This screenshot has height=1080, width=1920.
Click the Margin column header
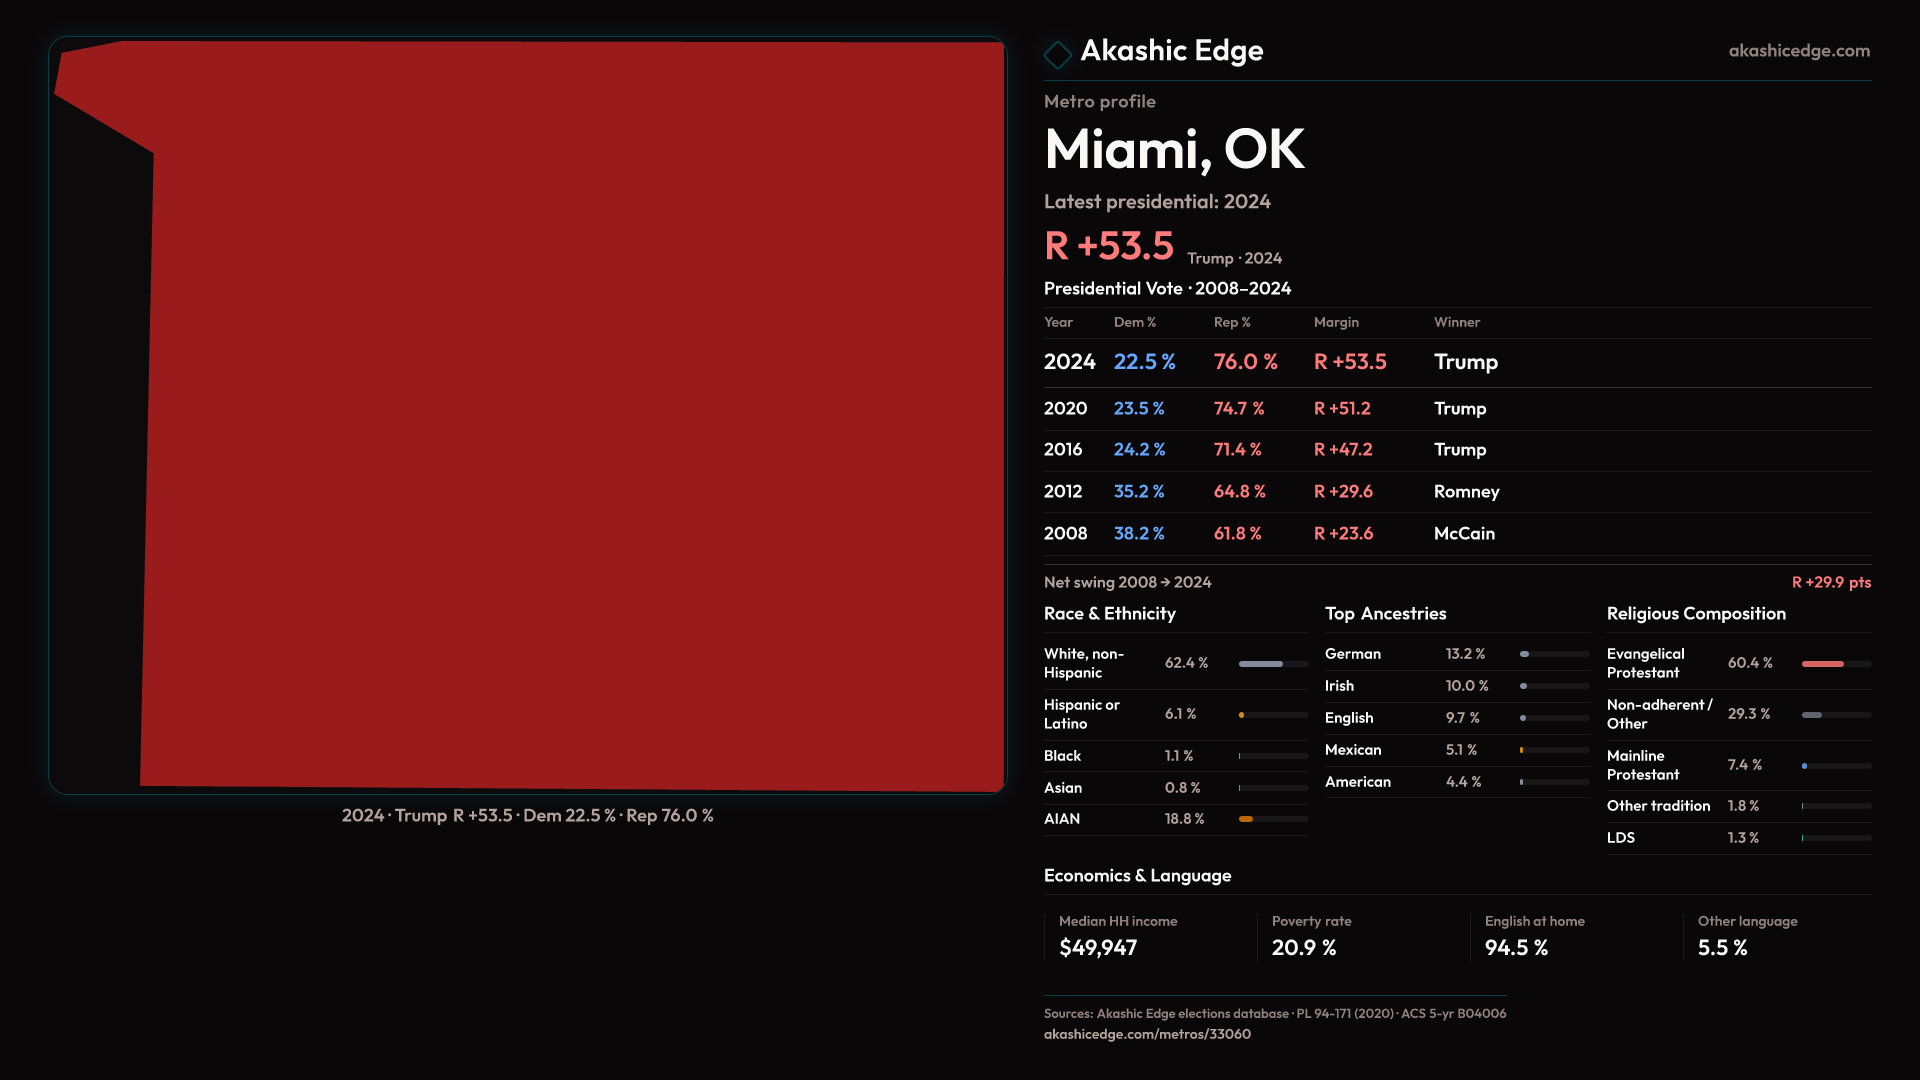1335,322
